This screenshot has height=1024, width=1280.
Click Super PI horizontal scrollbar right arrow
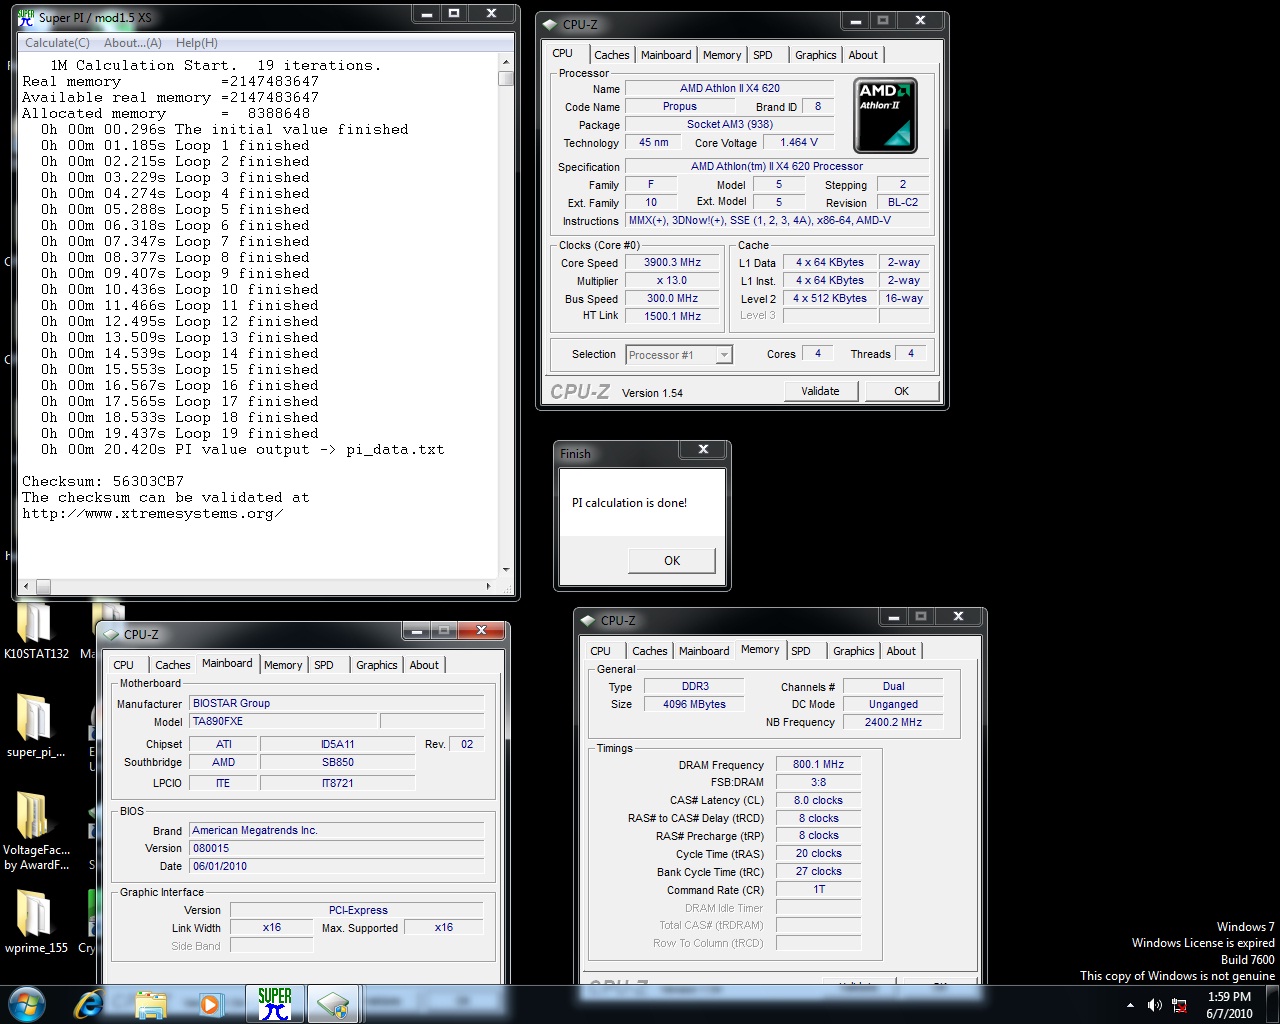(489, 586)
